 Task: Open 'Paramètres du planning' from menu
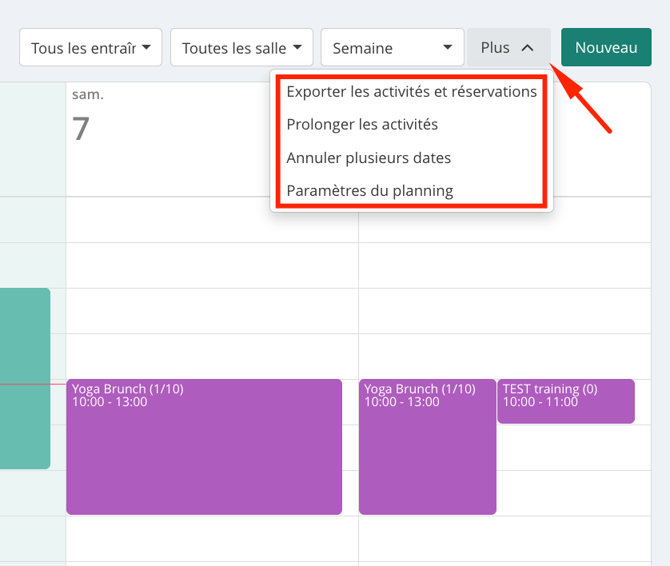pos(370,191)
